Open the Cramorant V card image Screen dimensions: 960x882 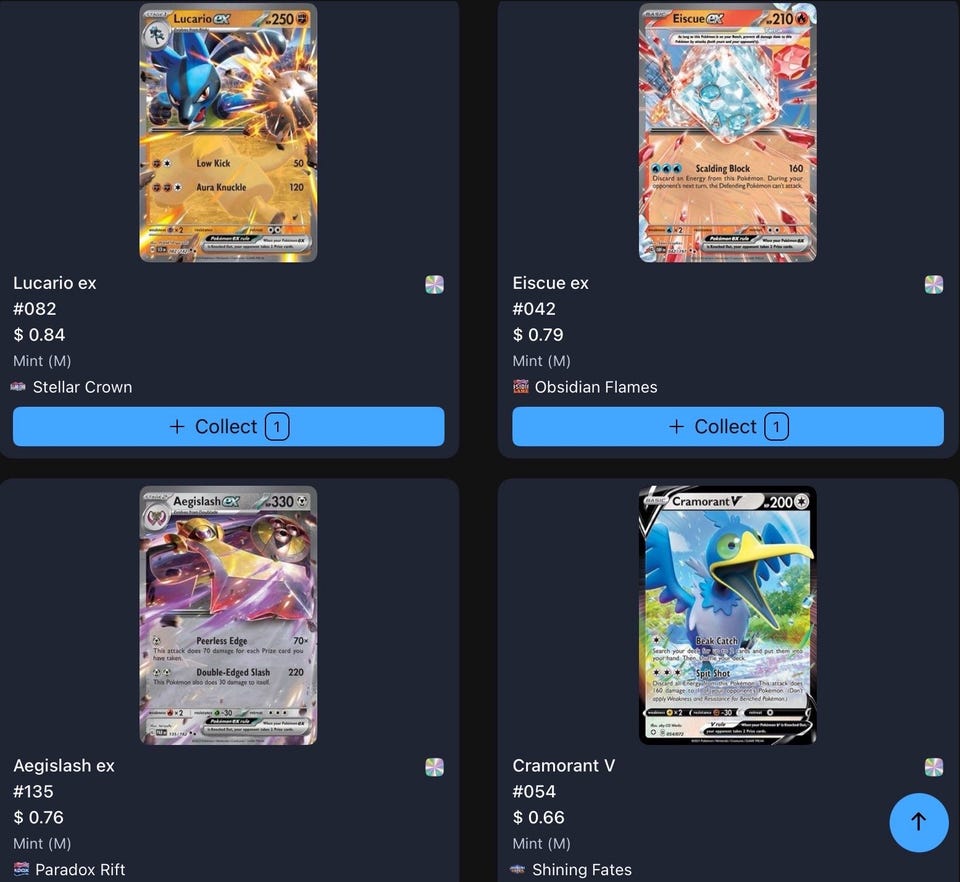(x=727, y=615)
